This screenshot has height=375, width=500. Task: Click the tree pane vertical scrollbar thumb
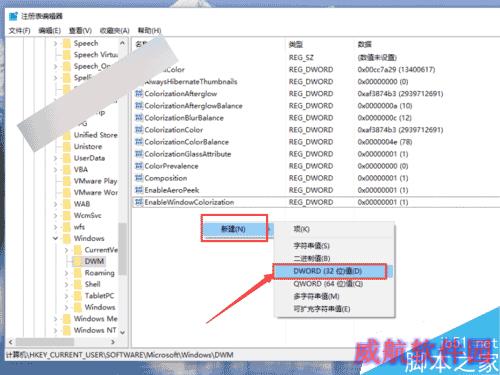pos(122,249)
